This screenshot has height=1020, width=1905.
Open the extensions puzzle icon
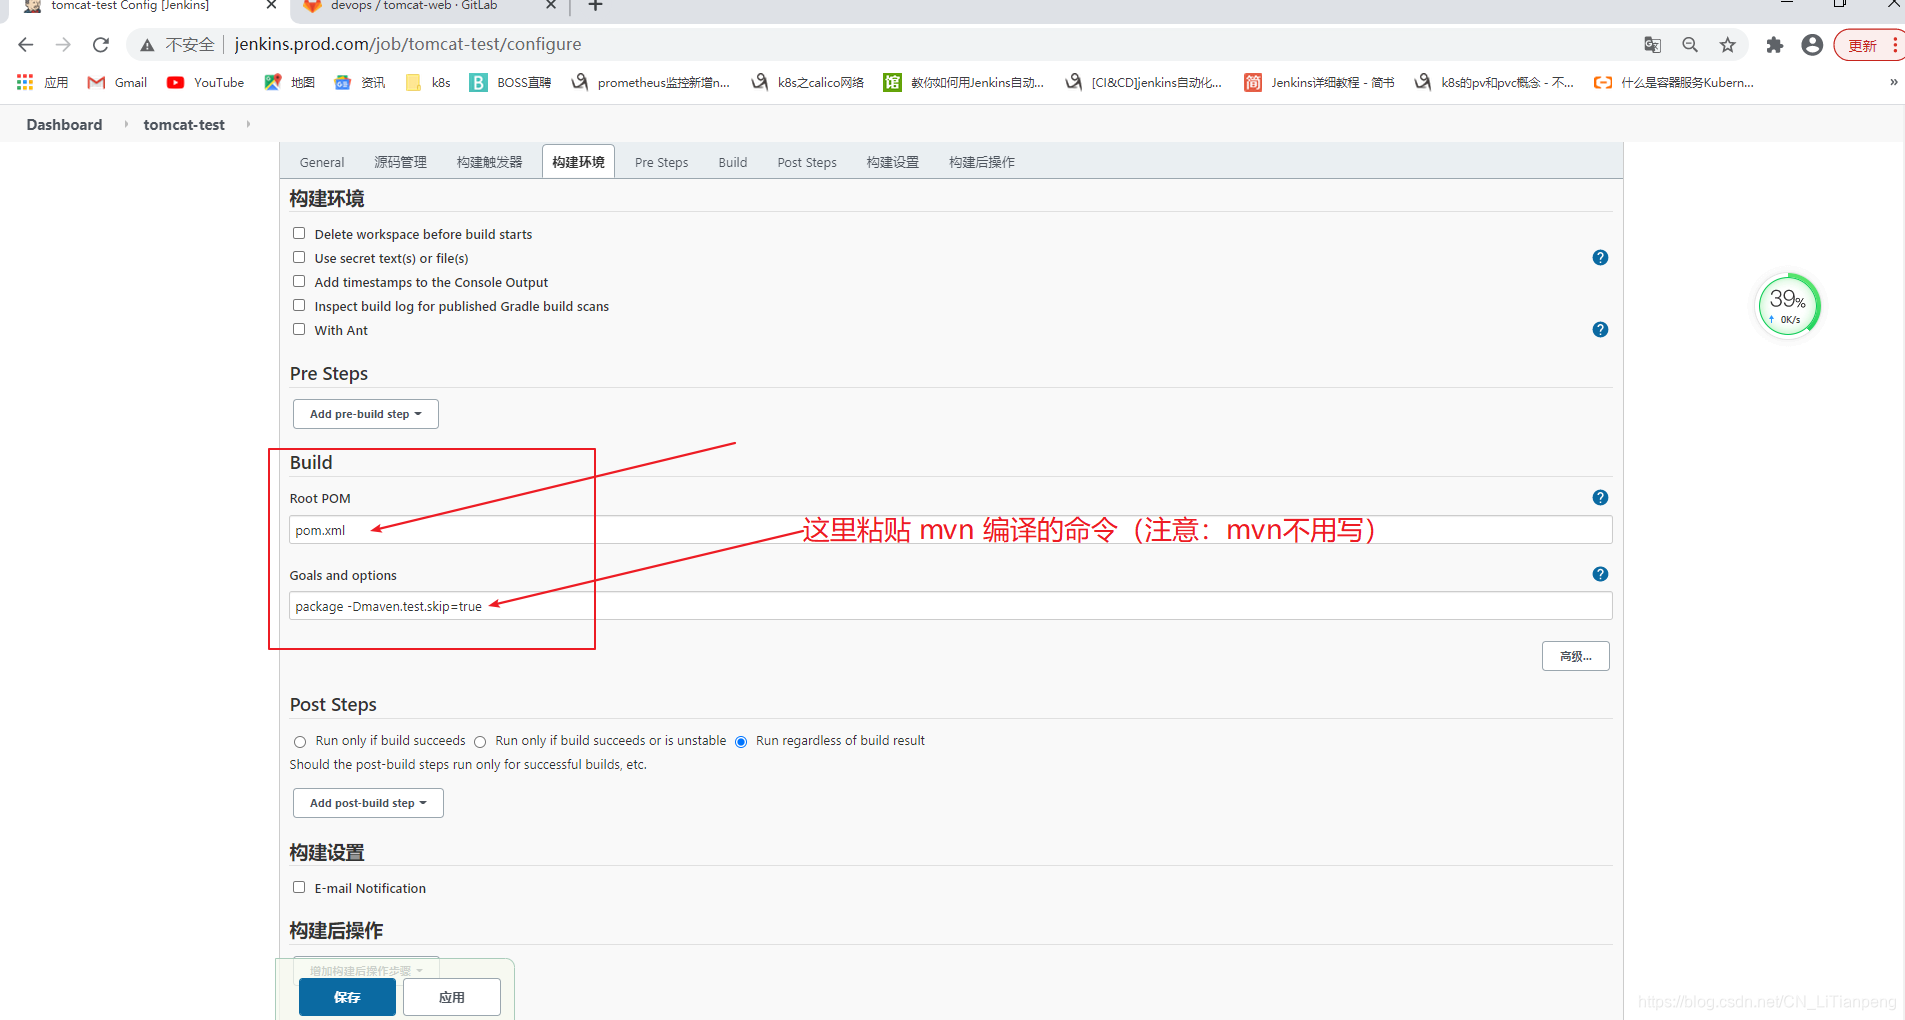click(1774, 45)
